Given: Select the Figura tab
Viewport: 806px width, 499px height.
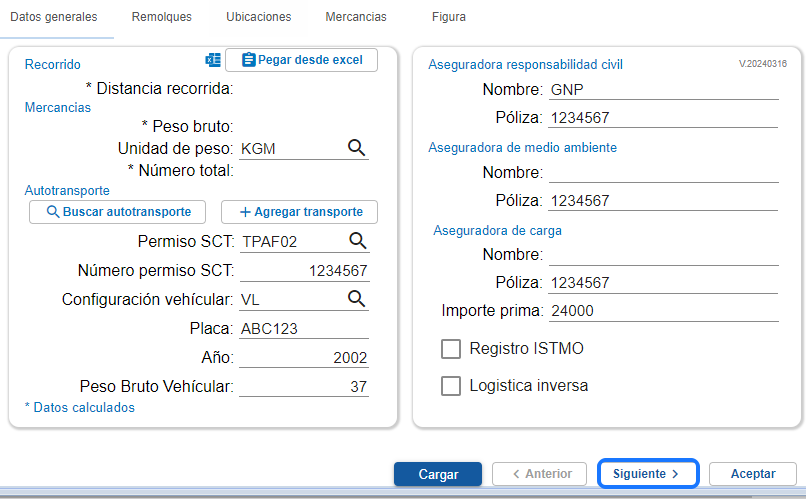Looking at the screenshot, I should 448,17.
